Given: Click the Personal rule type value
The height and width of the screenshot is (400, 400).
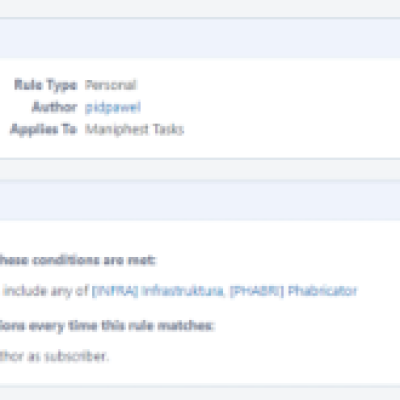Looking at the screenshot, I should 110,85.
